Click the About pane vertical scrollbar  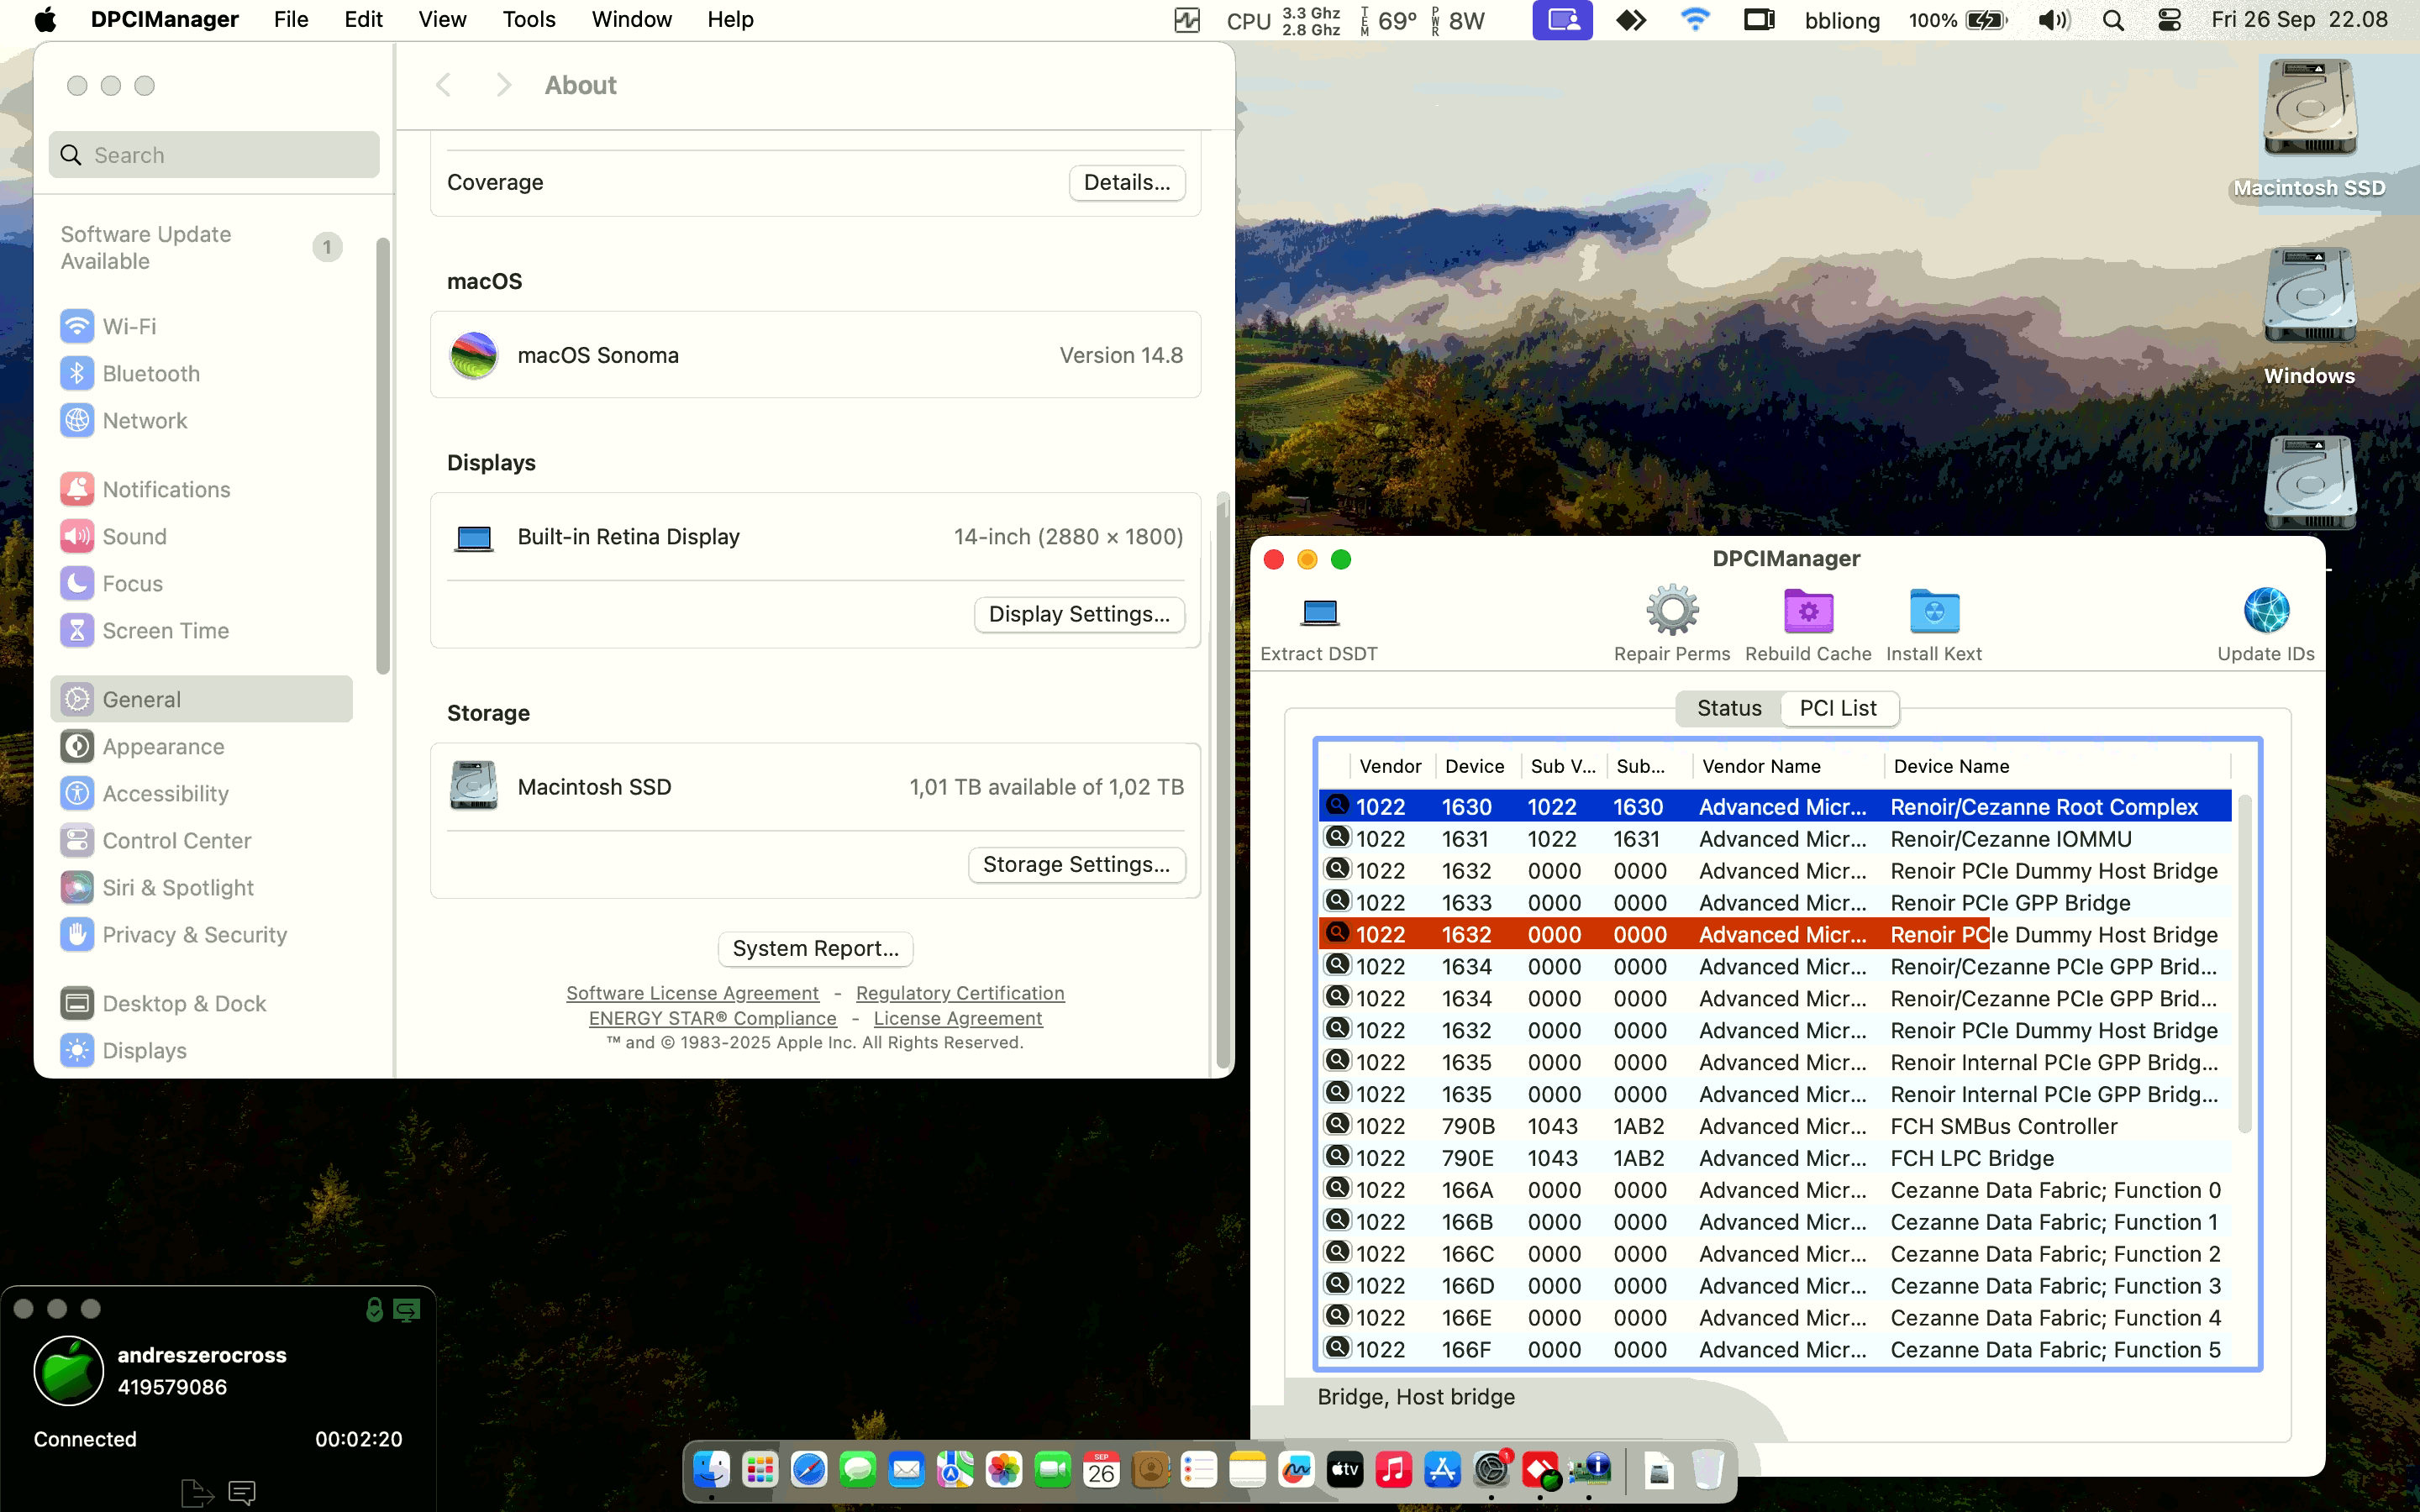pos(1222,780)
